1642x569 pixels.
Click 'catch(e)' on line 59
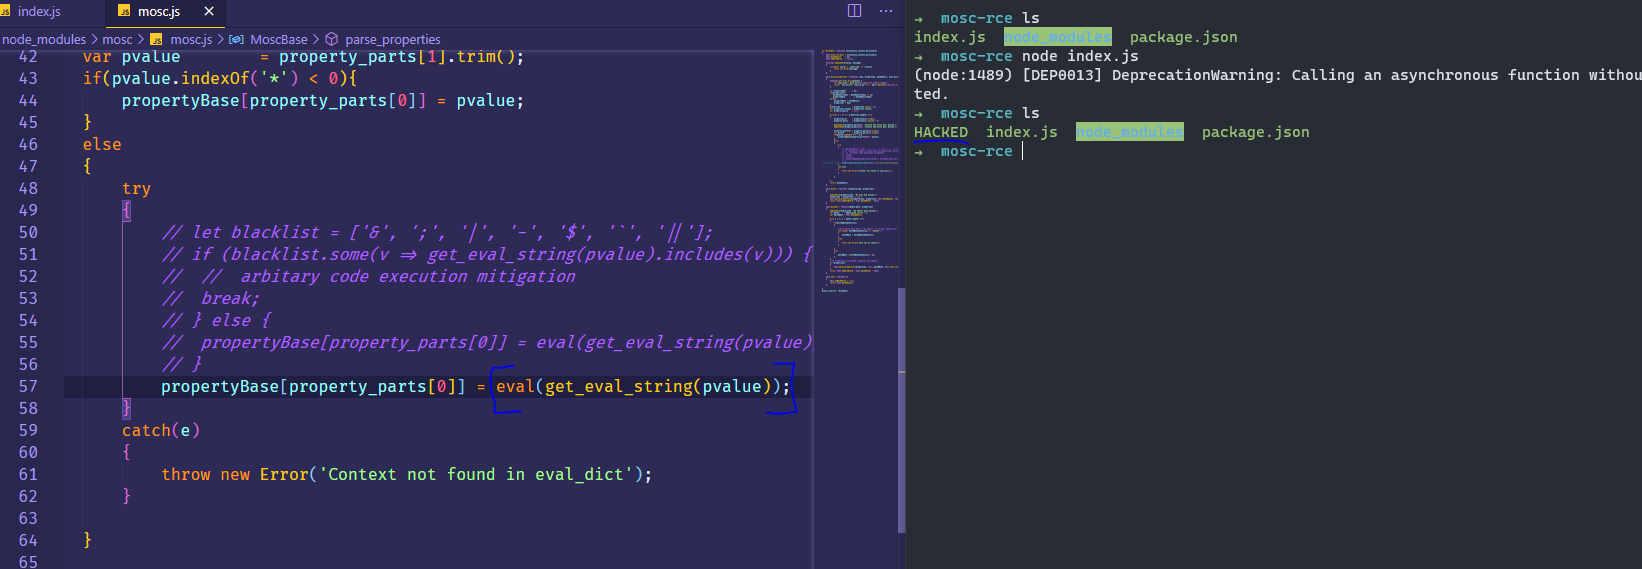click(x=161, y=430)
